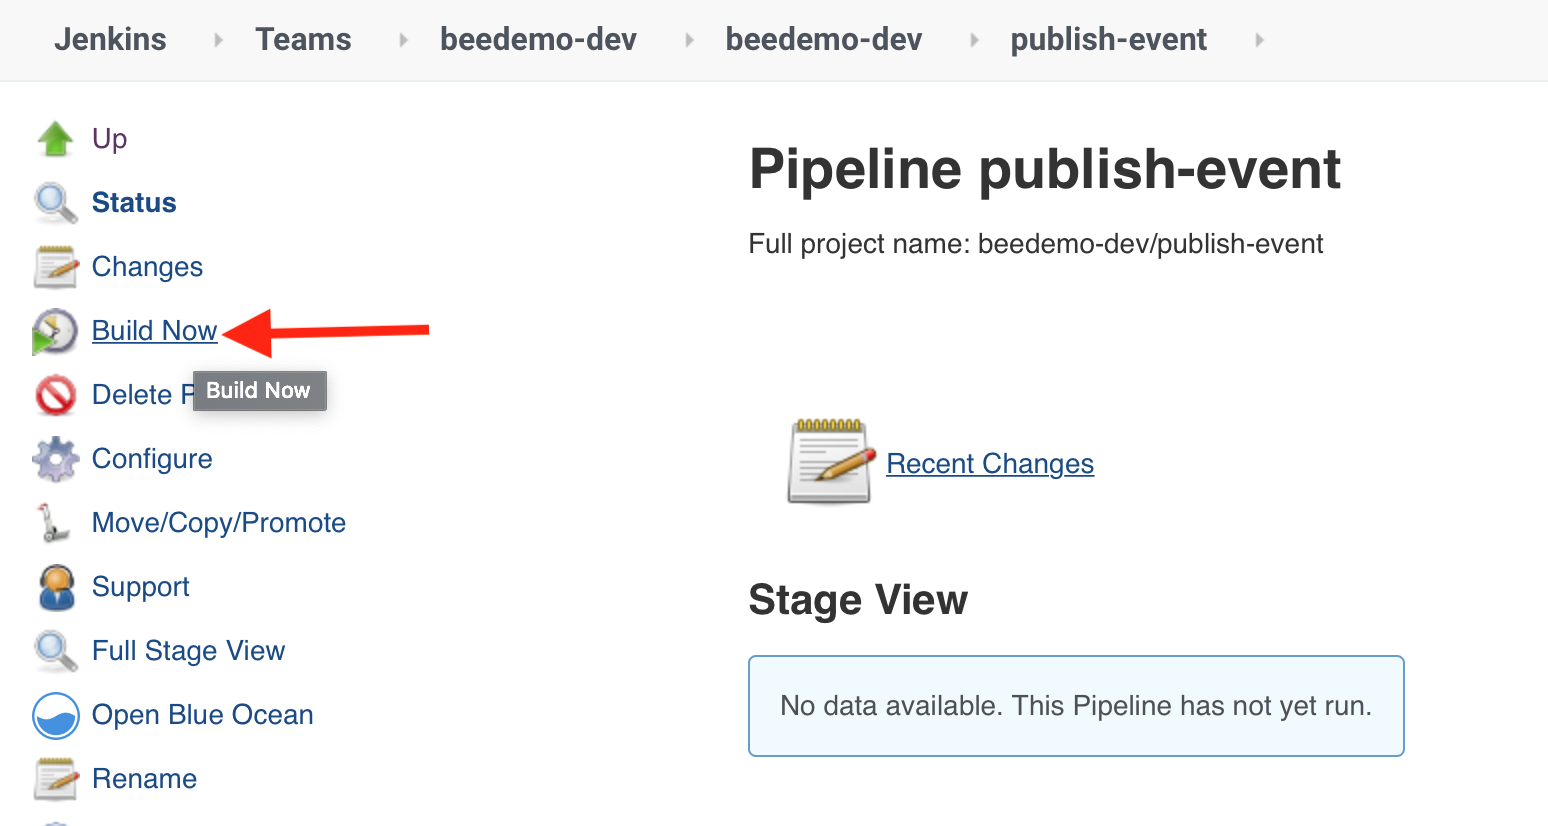Open the Recent Changes link
The image size is (1548, 826).
pyautogui.click(x=990, y=464)
